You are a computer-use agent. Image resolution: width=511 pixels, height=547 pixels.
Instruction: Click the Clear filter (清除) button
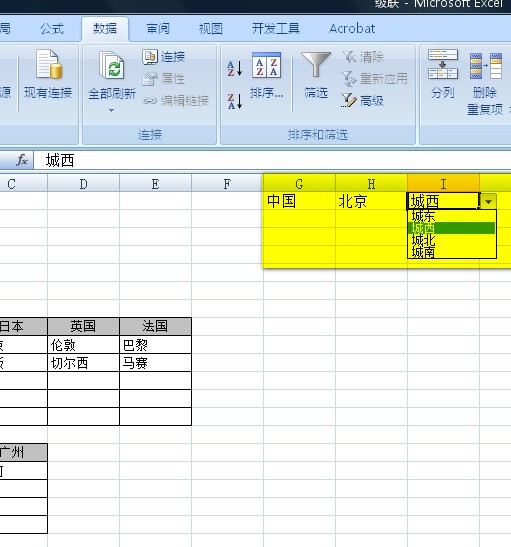(363, 57)
